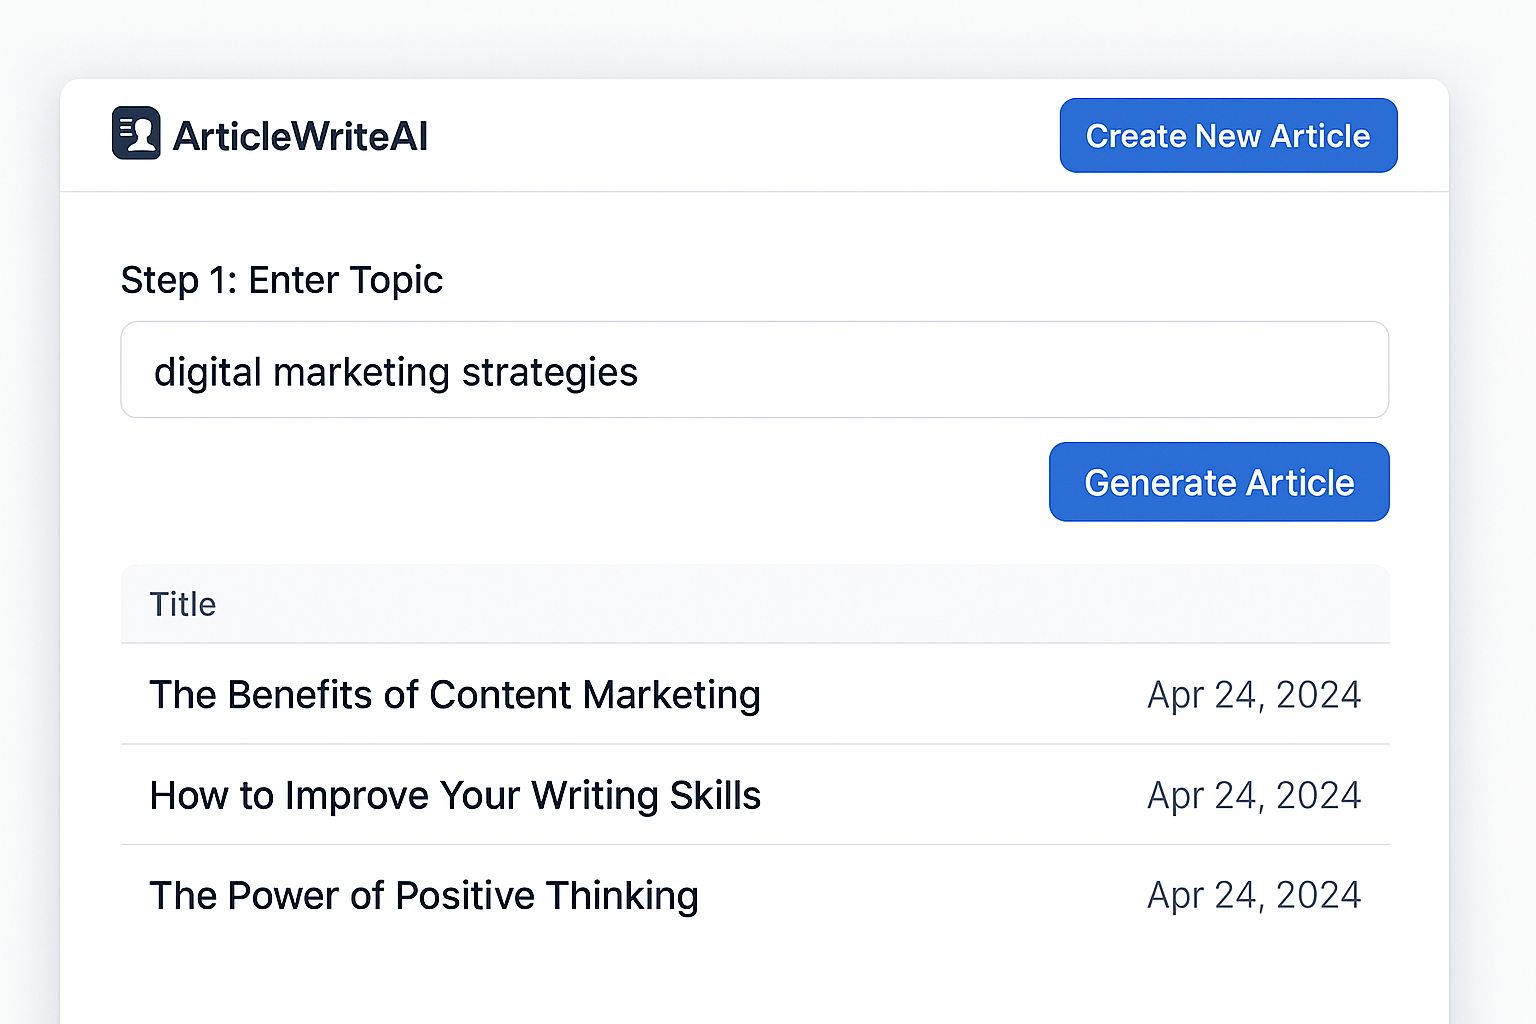Click the date of the Writing Skills article

pyautogui.click(x=1254, y=796)
